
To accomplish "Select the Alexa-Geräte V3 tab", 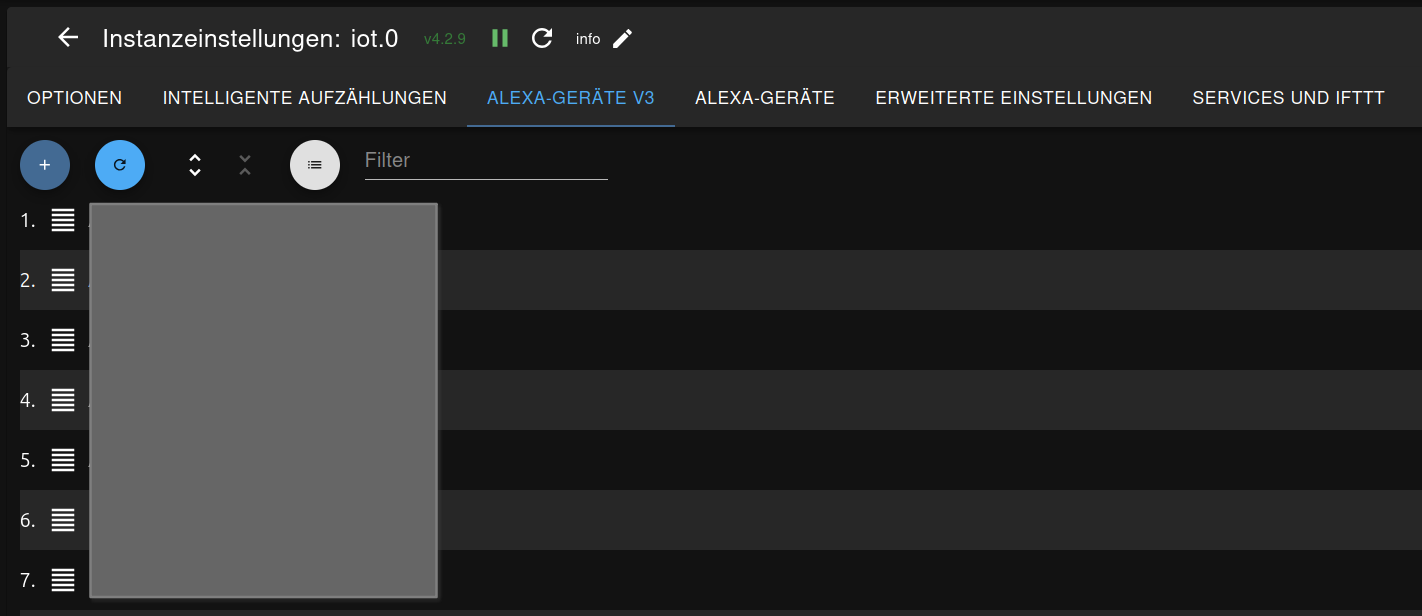I will click(571, 98).
